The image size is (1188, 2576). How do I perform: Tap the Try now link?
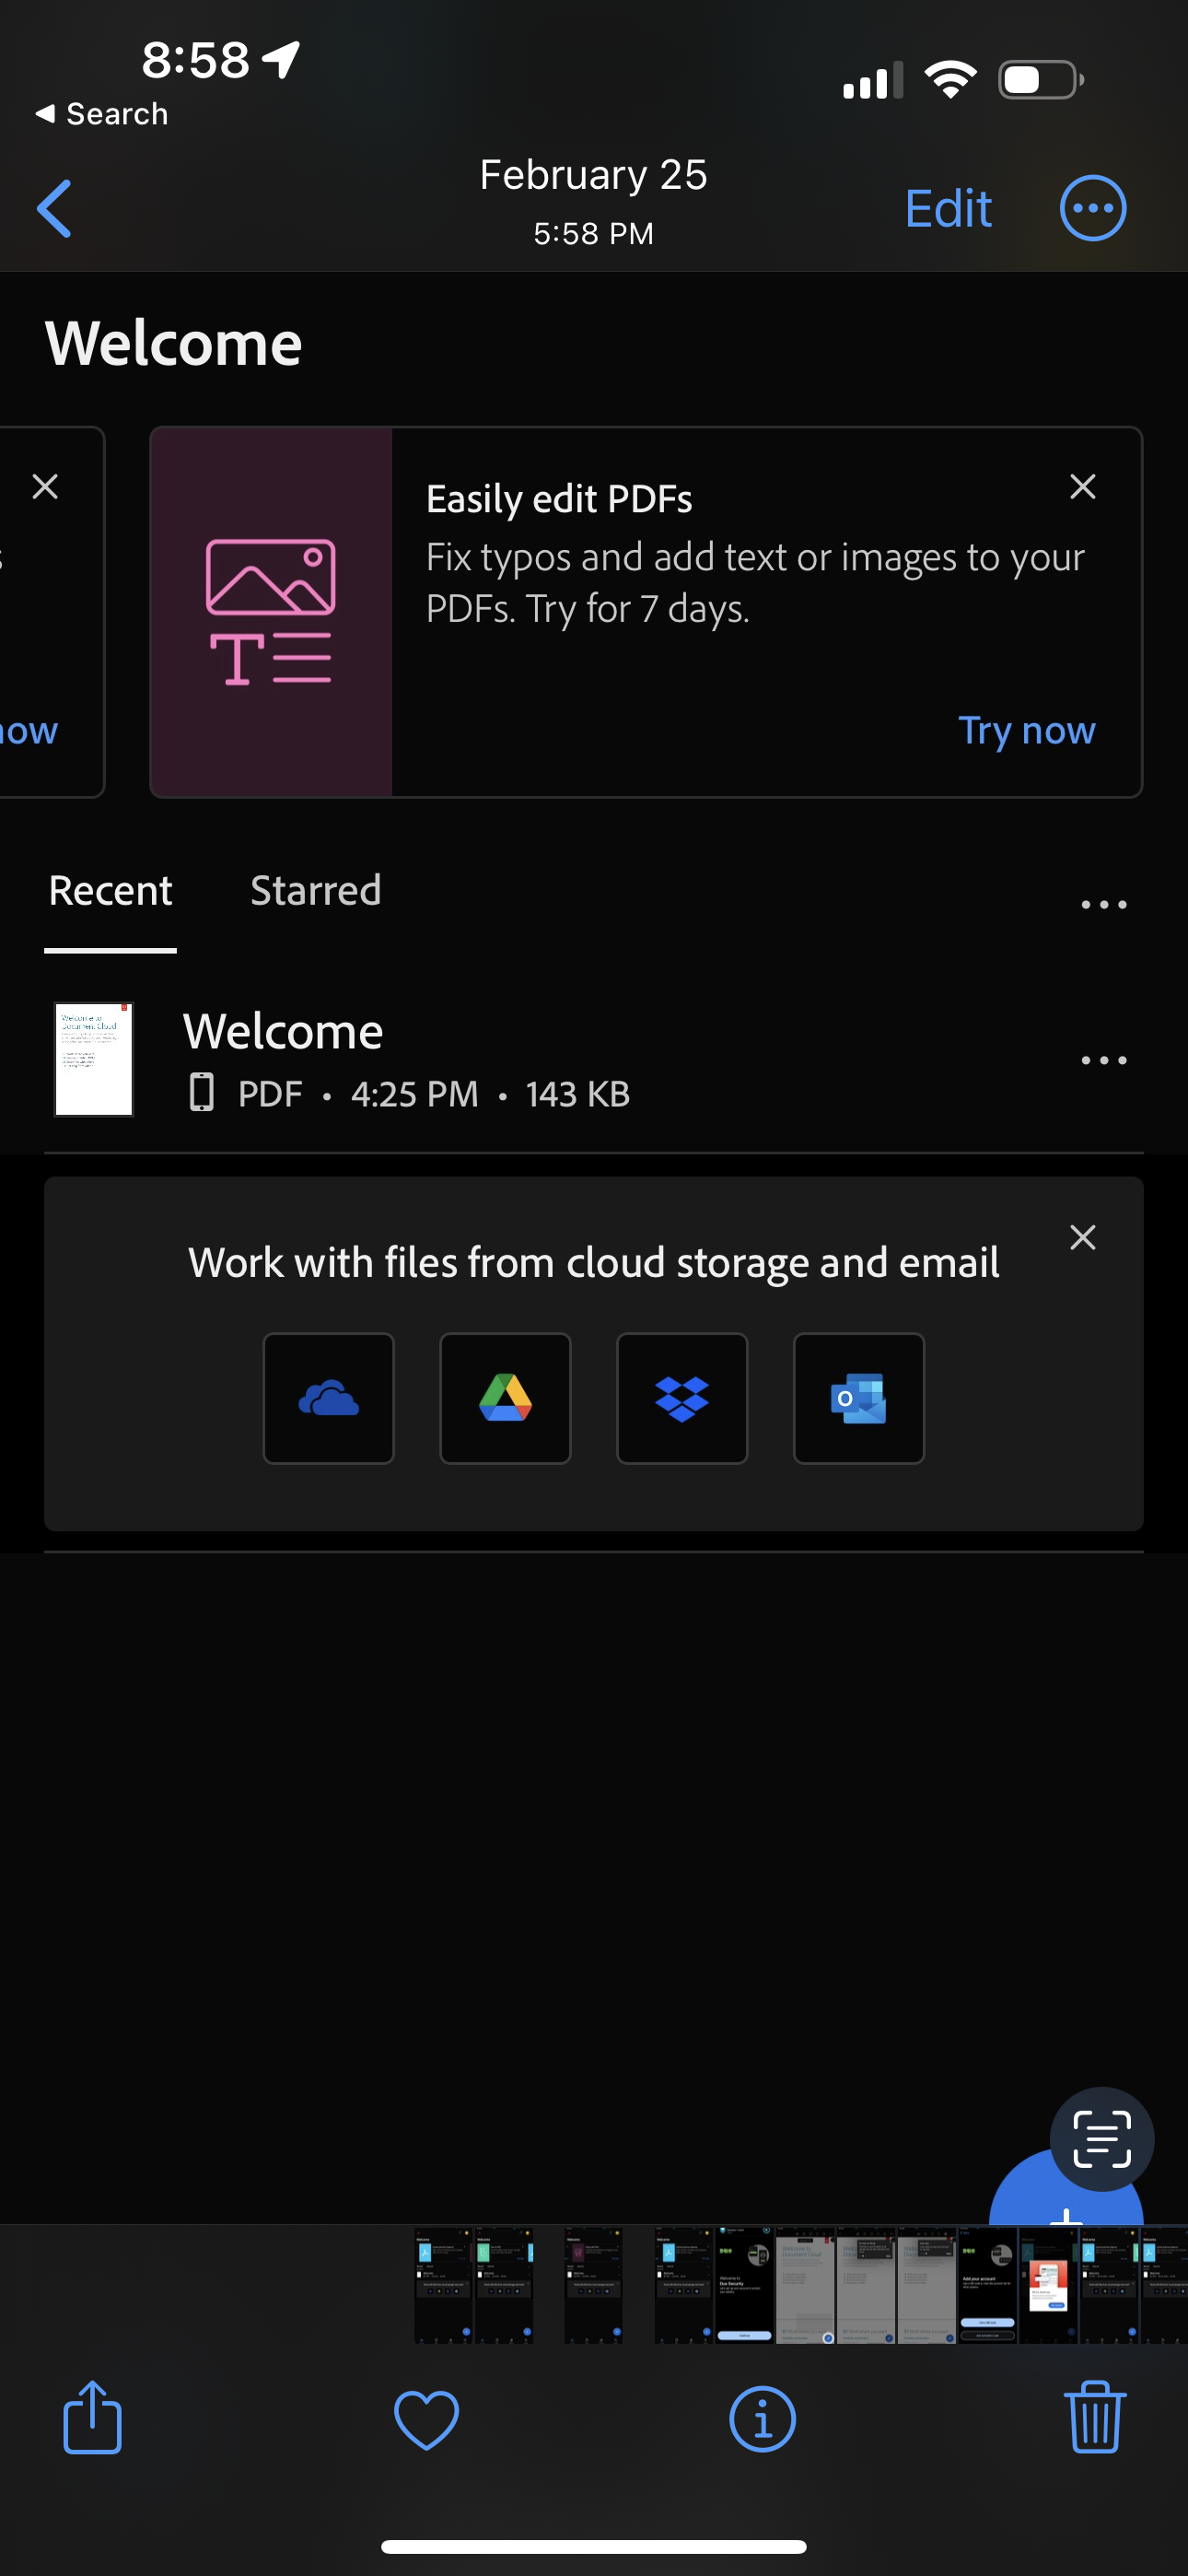pos(1026,731)
